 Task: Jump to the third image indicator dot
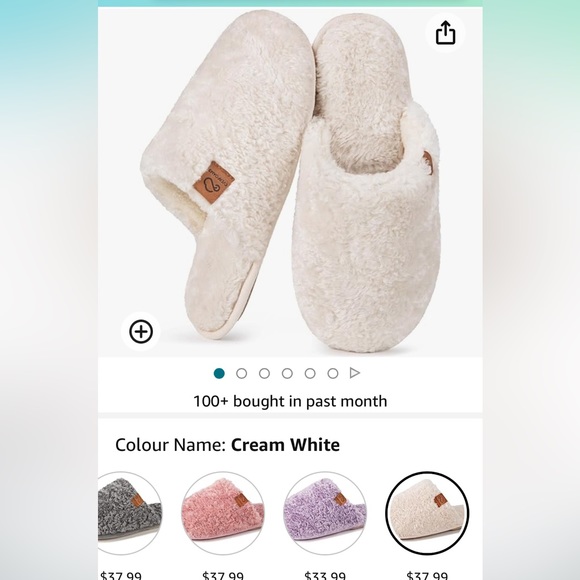pos(264,373)
